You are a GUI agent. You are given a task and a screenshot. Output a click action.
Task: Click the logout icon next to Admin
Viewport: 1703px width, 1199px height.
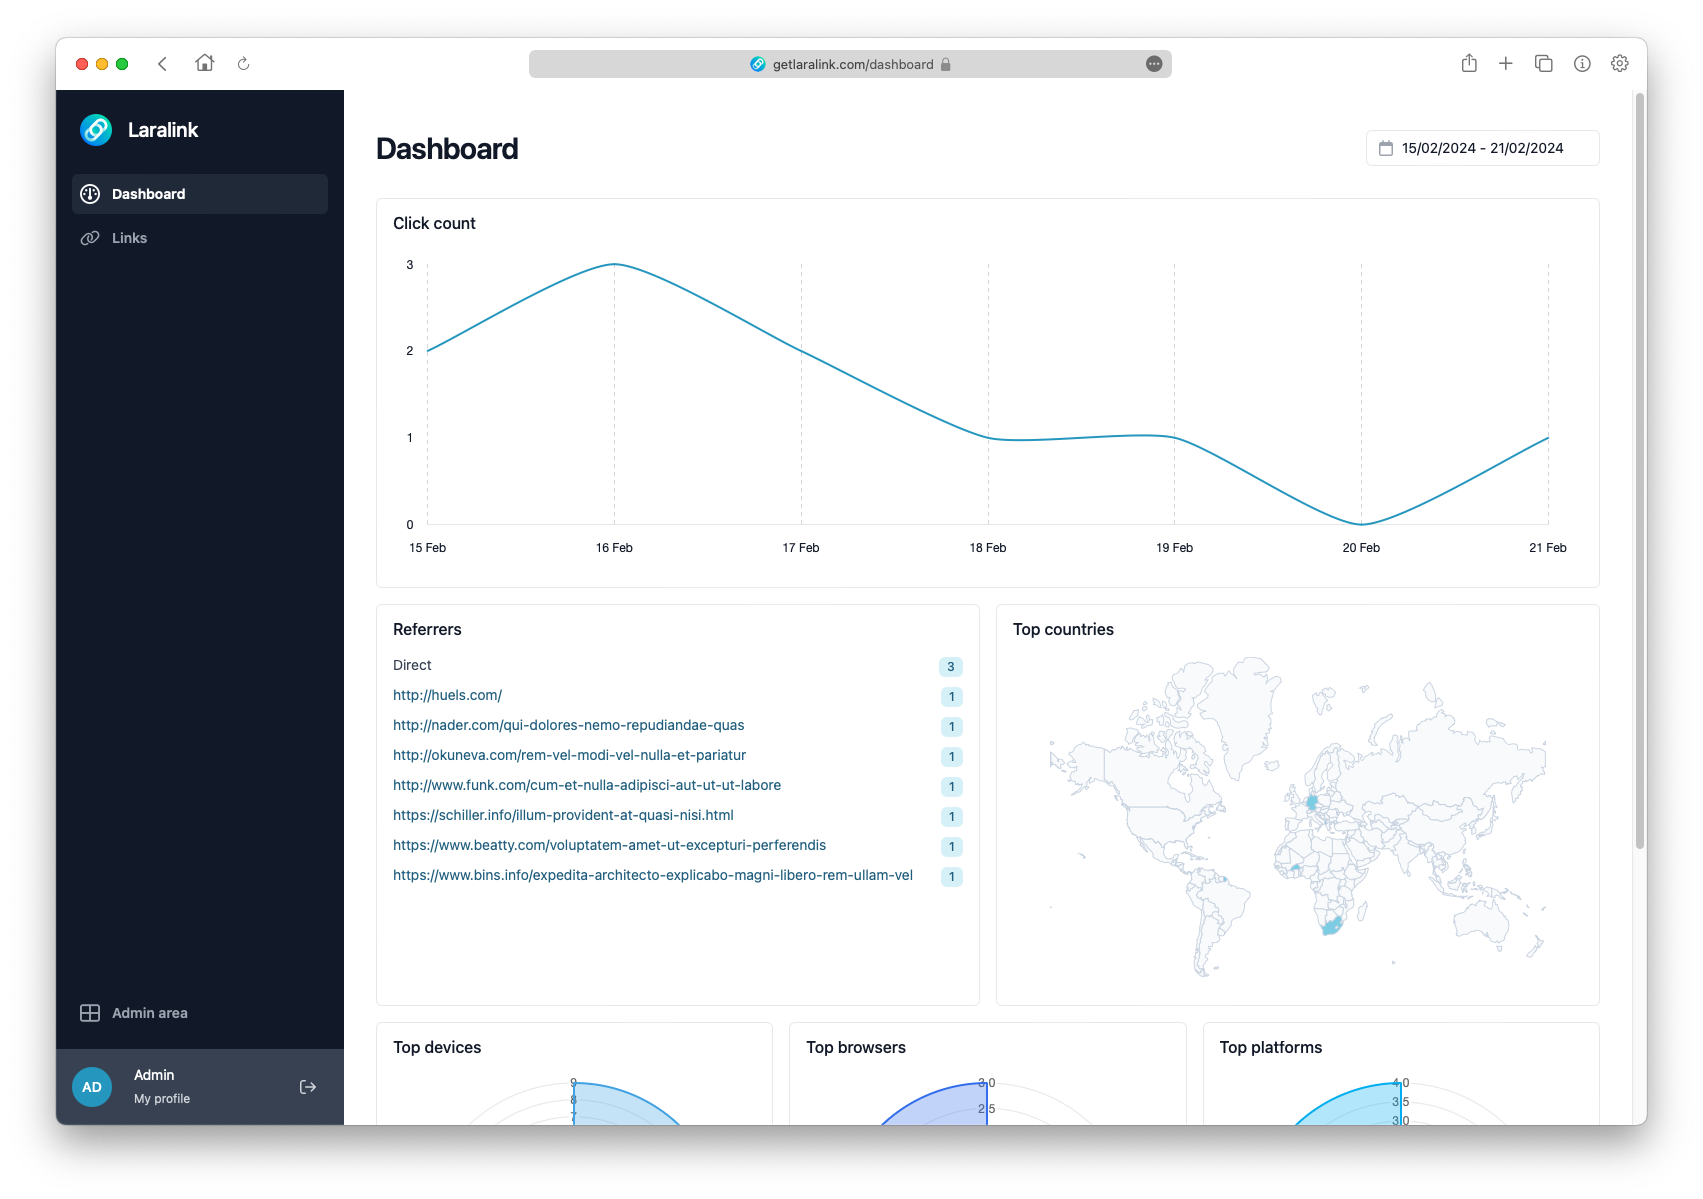[307, 1086]
